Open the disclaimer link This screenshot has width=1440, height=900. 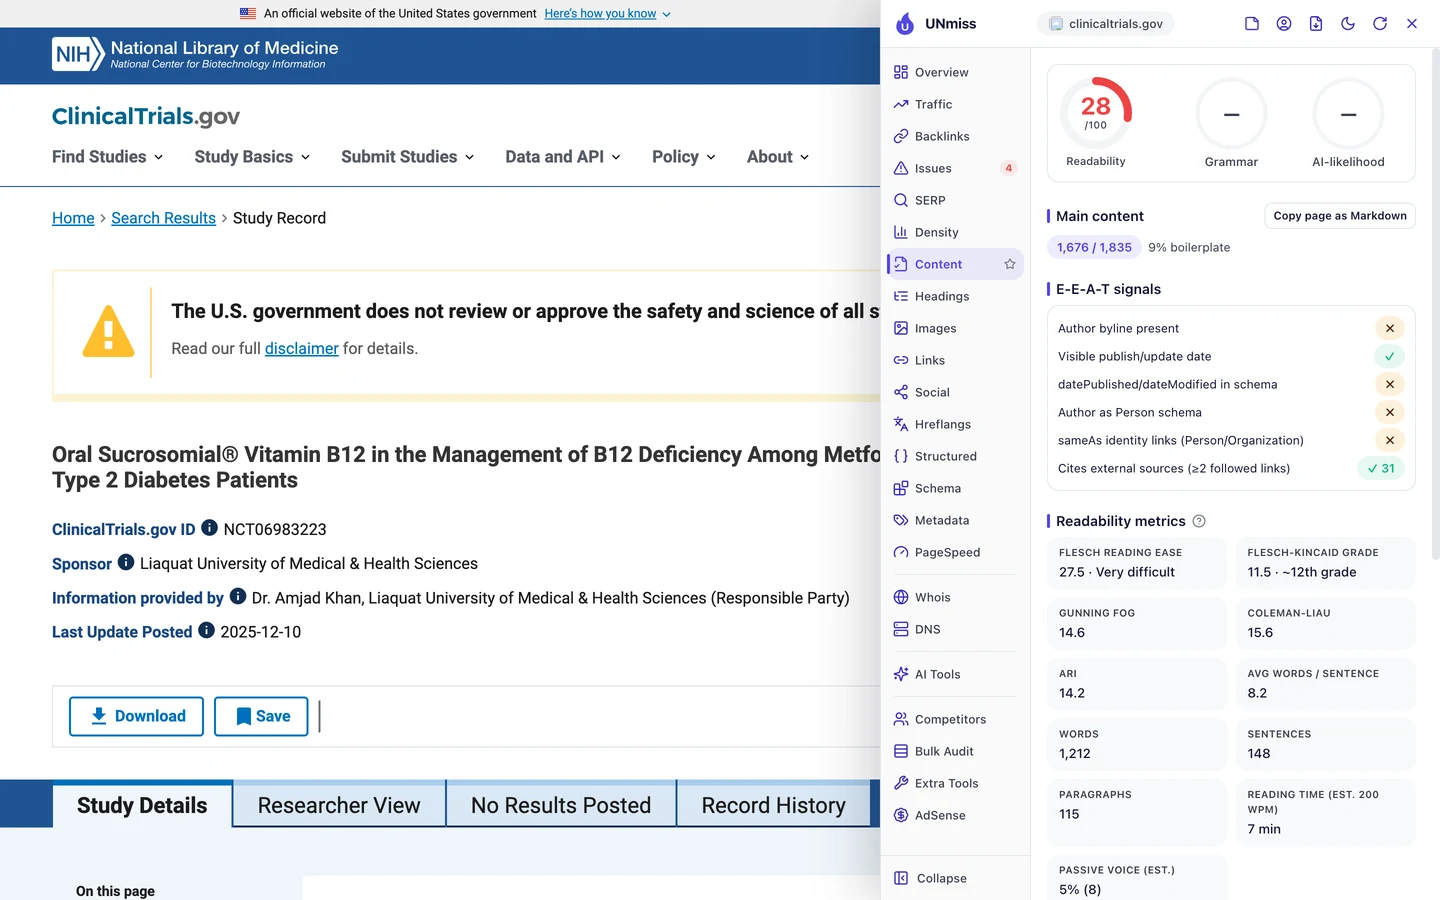(302, 348)
